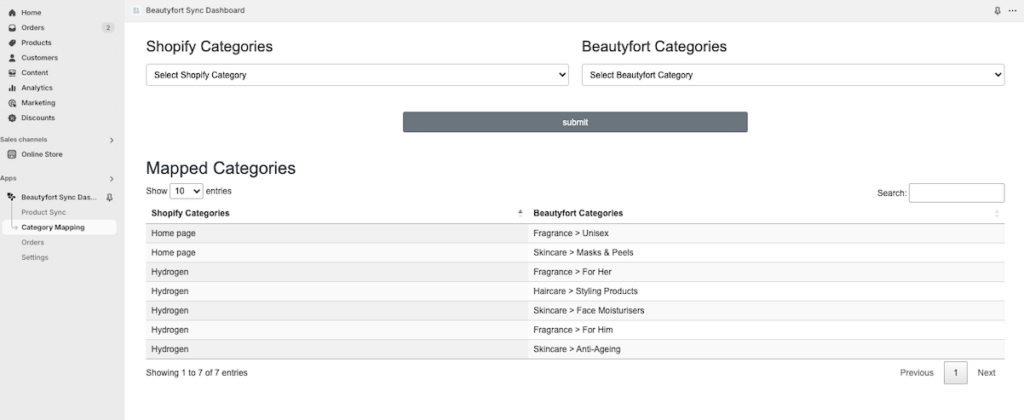This screenshot has width=1024, height=420.
Task: Open the Select Beautyfort Category dropdown
Action: click(x=793, y=74)
